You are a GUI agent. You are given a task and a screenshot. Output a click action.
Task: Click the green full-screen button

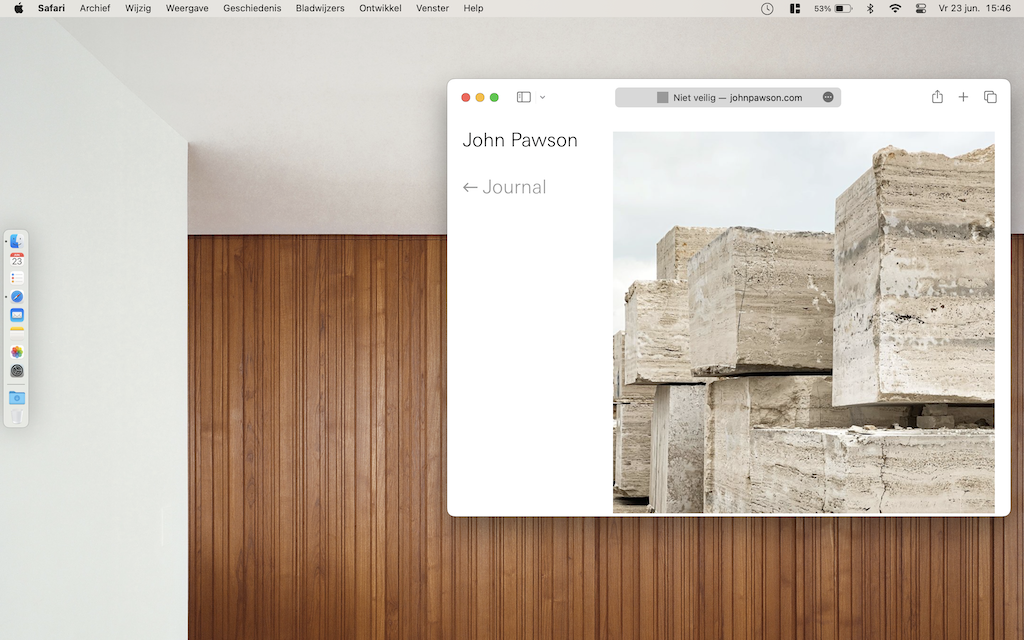coord(494,97)
